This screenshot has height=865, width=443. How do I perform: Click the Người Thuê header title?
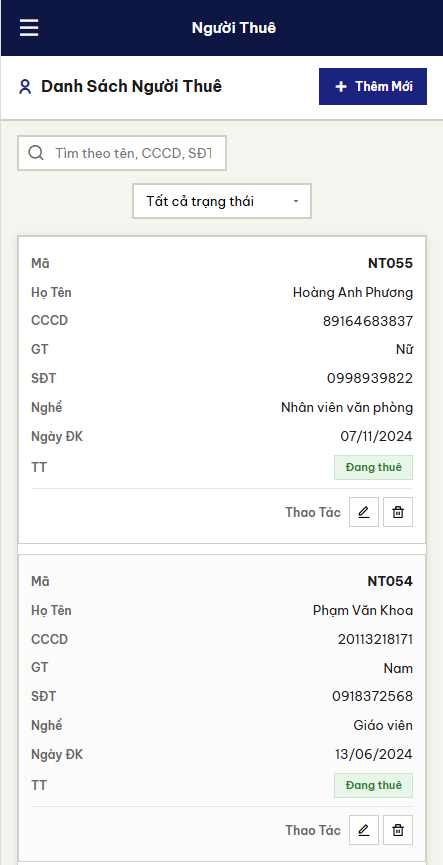click(x=234, y=28)
